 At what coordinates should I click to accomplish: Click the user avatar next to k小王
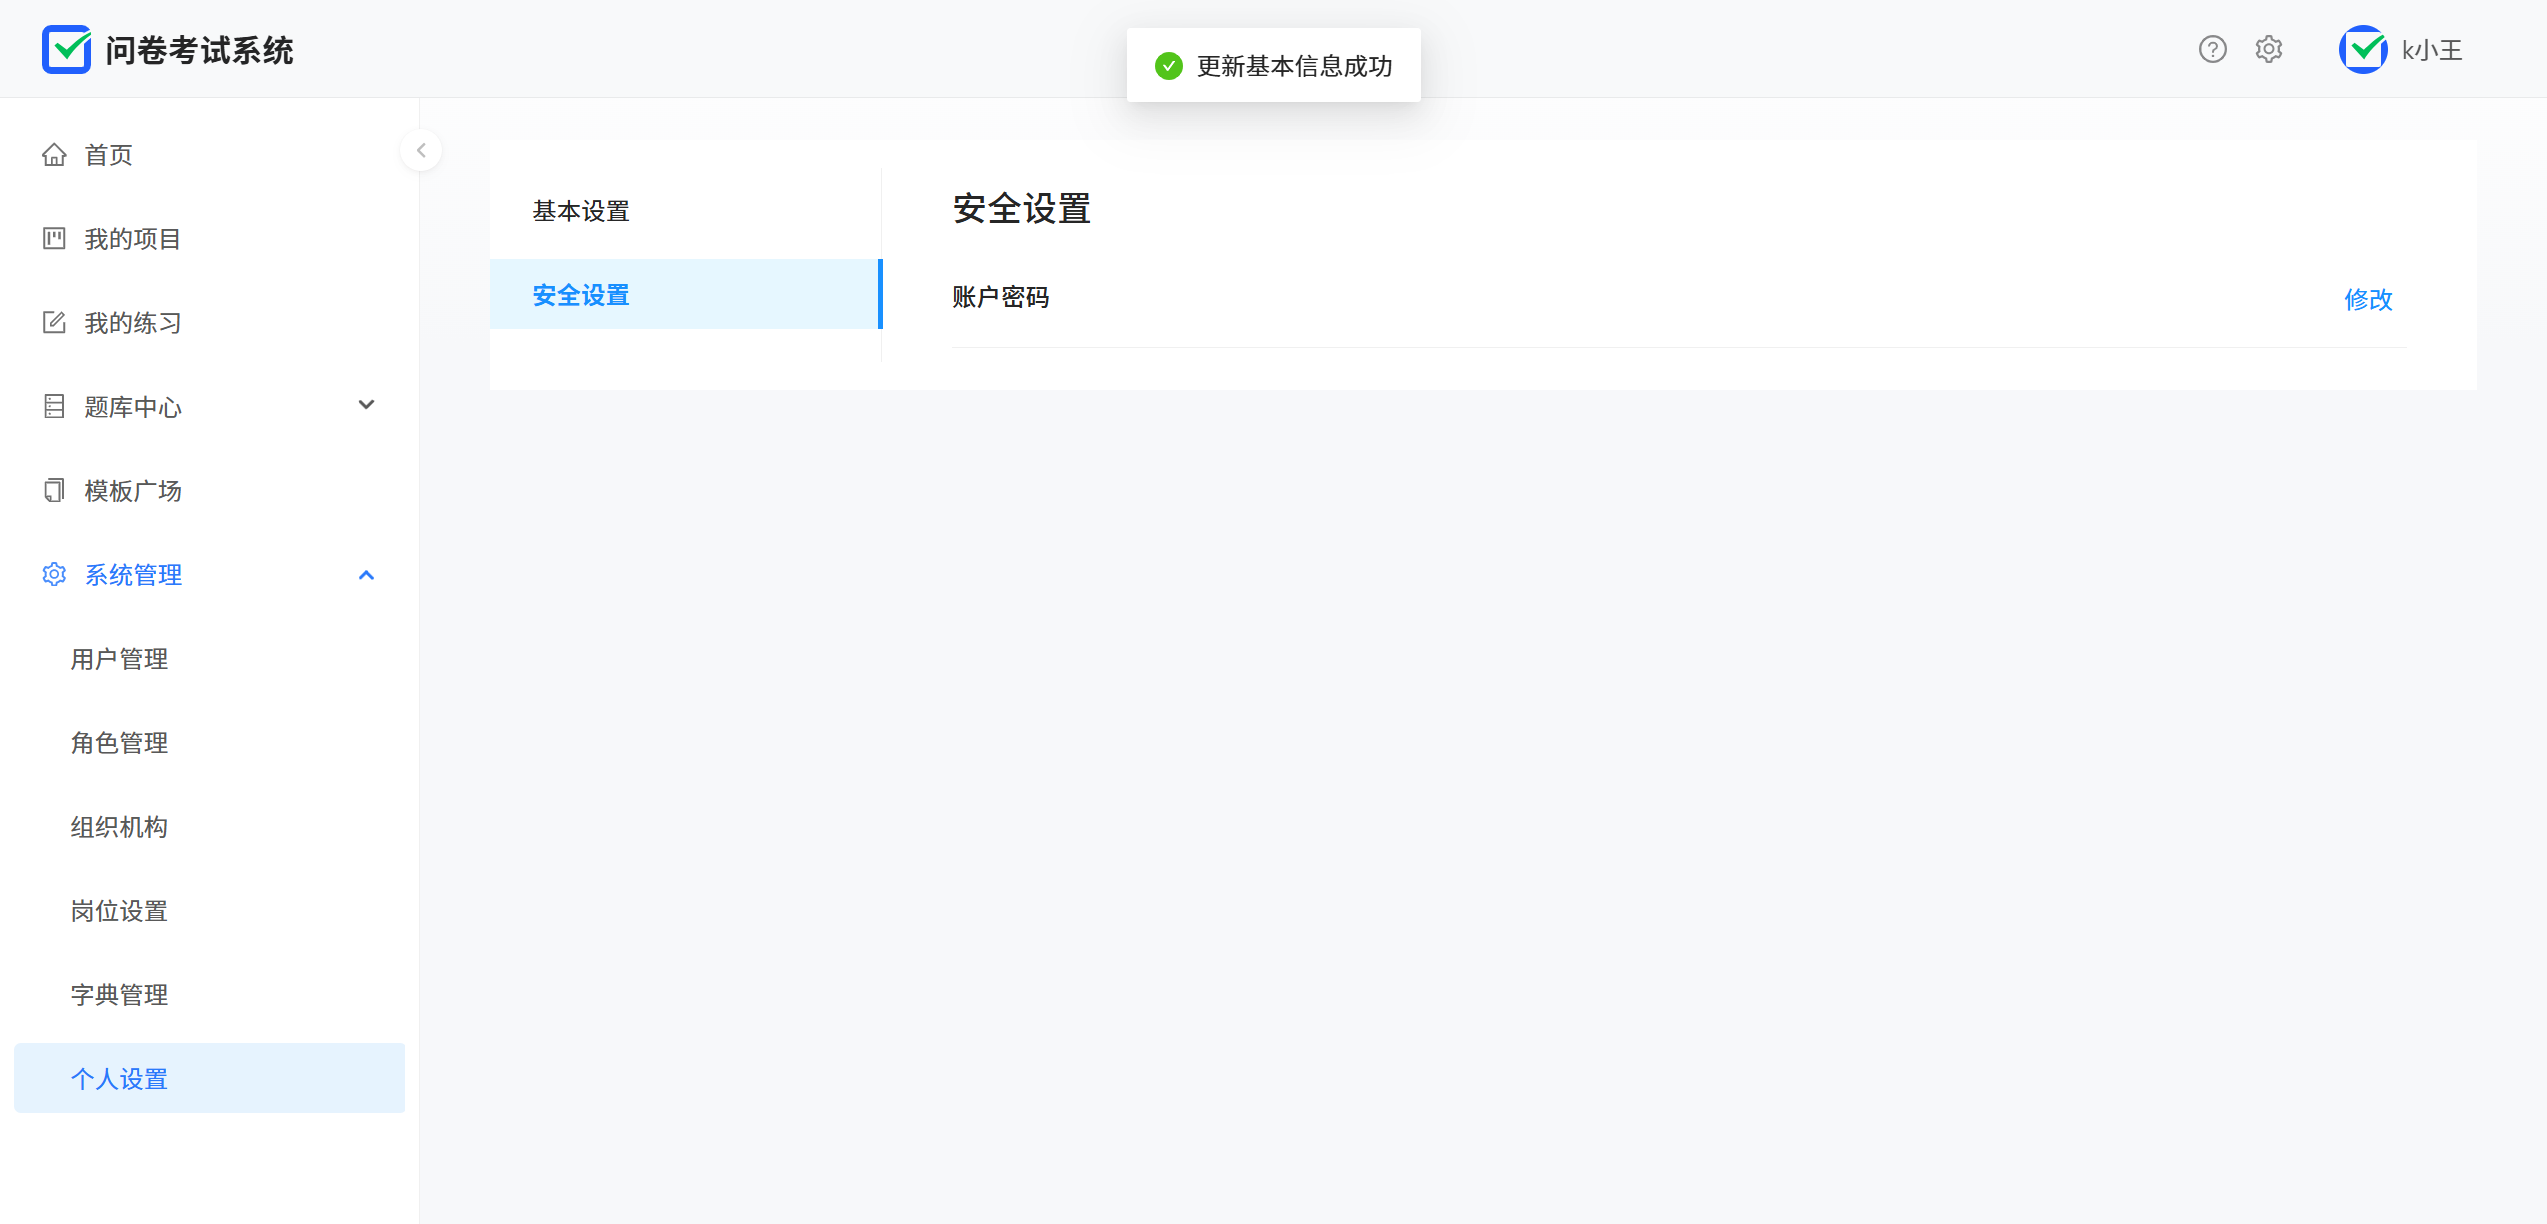2362,49
